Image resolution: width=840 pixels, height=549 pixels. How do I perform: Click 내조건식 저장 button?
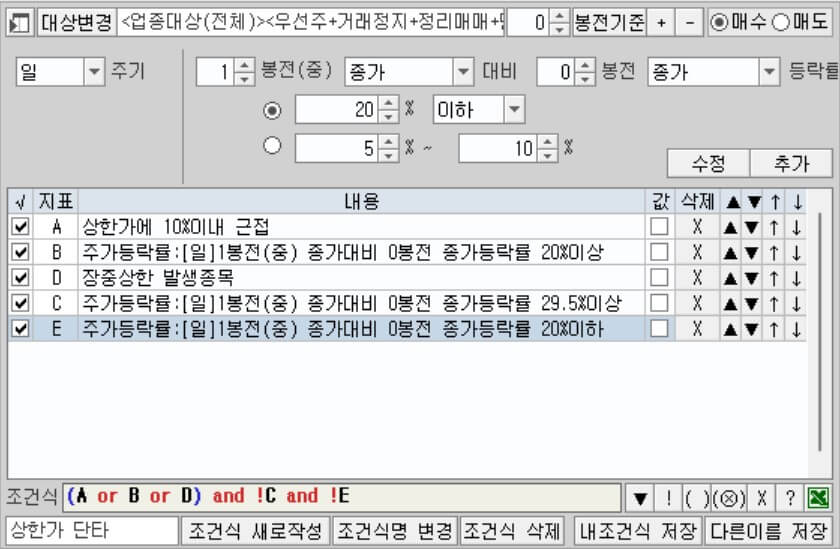[x=638, y=531]
